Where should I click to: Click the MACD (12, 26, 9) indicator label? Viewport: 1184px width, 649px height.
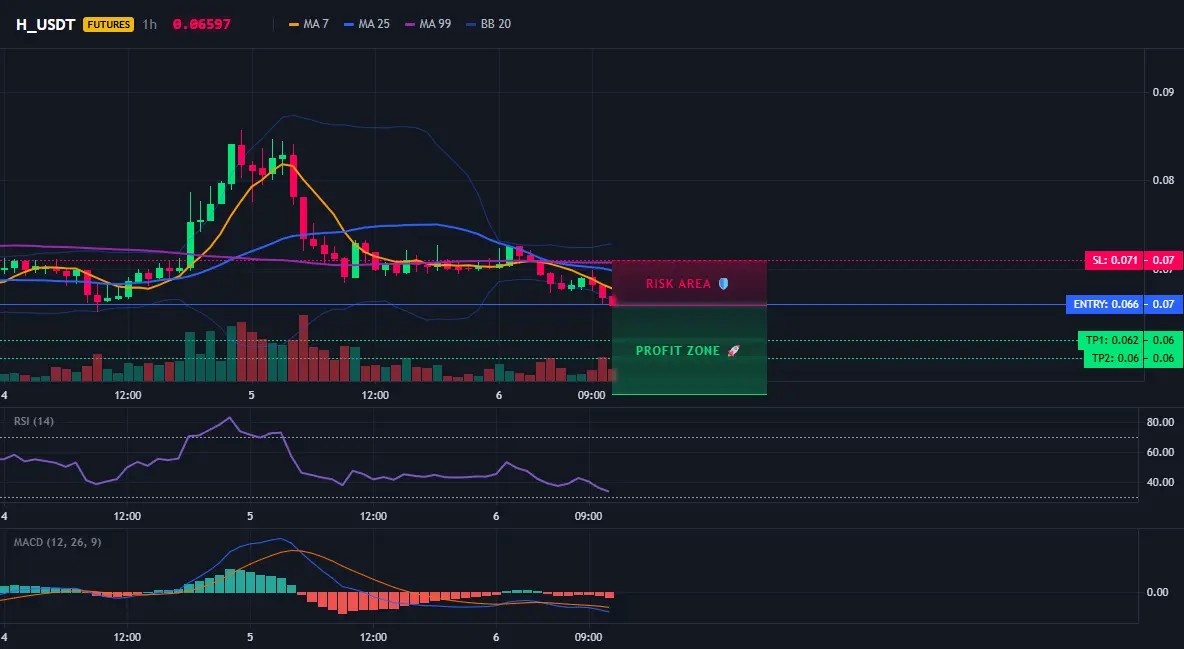point(57,542)
